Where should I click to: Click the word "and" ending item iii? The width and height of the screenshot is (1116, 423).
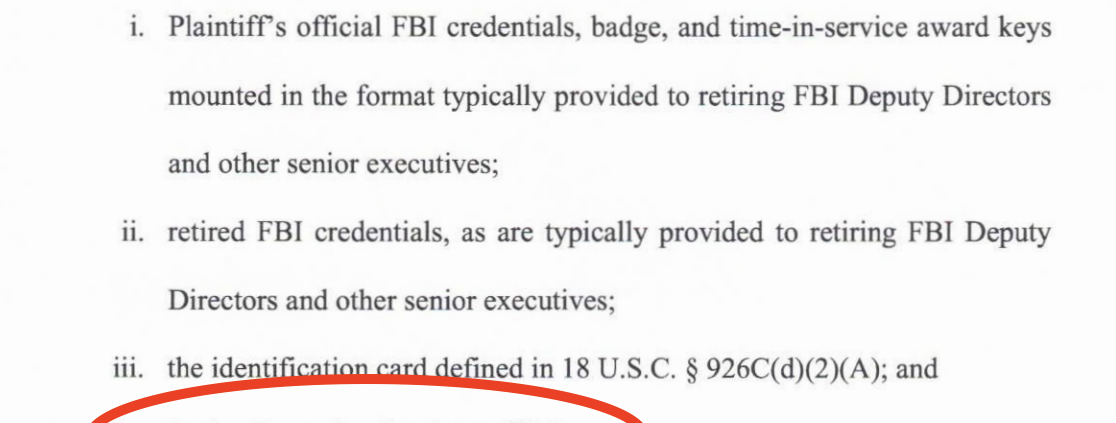[x=917, y=369]
